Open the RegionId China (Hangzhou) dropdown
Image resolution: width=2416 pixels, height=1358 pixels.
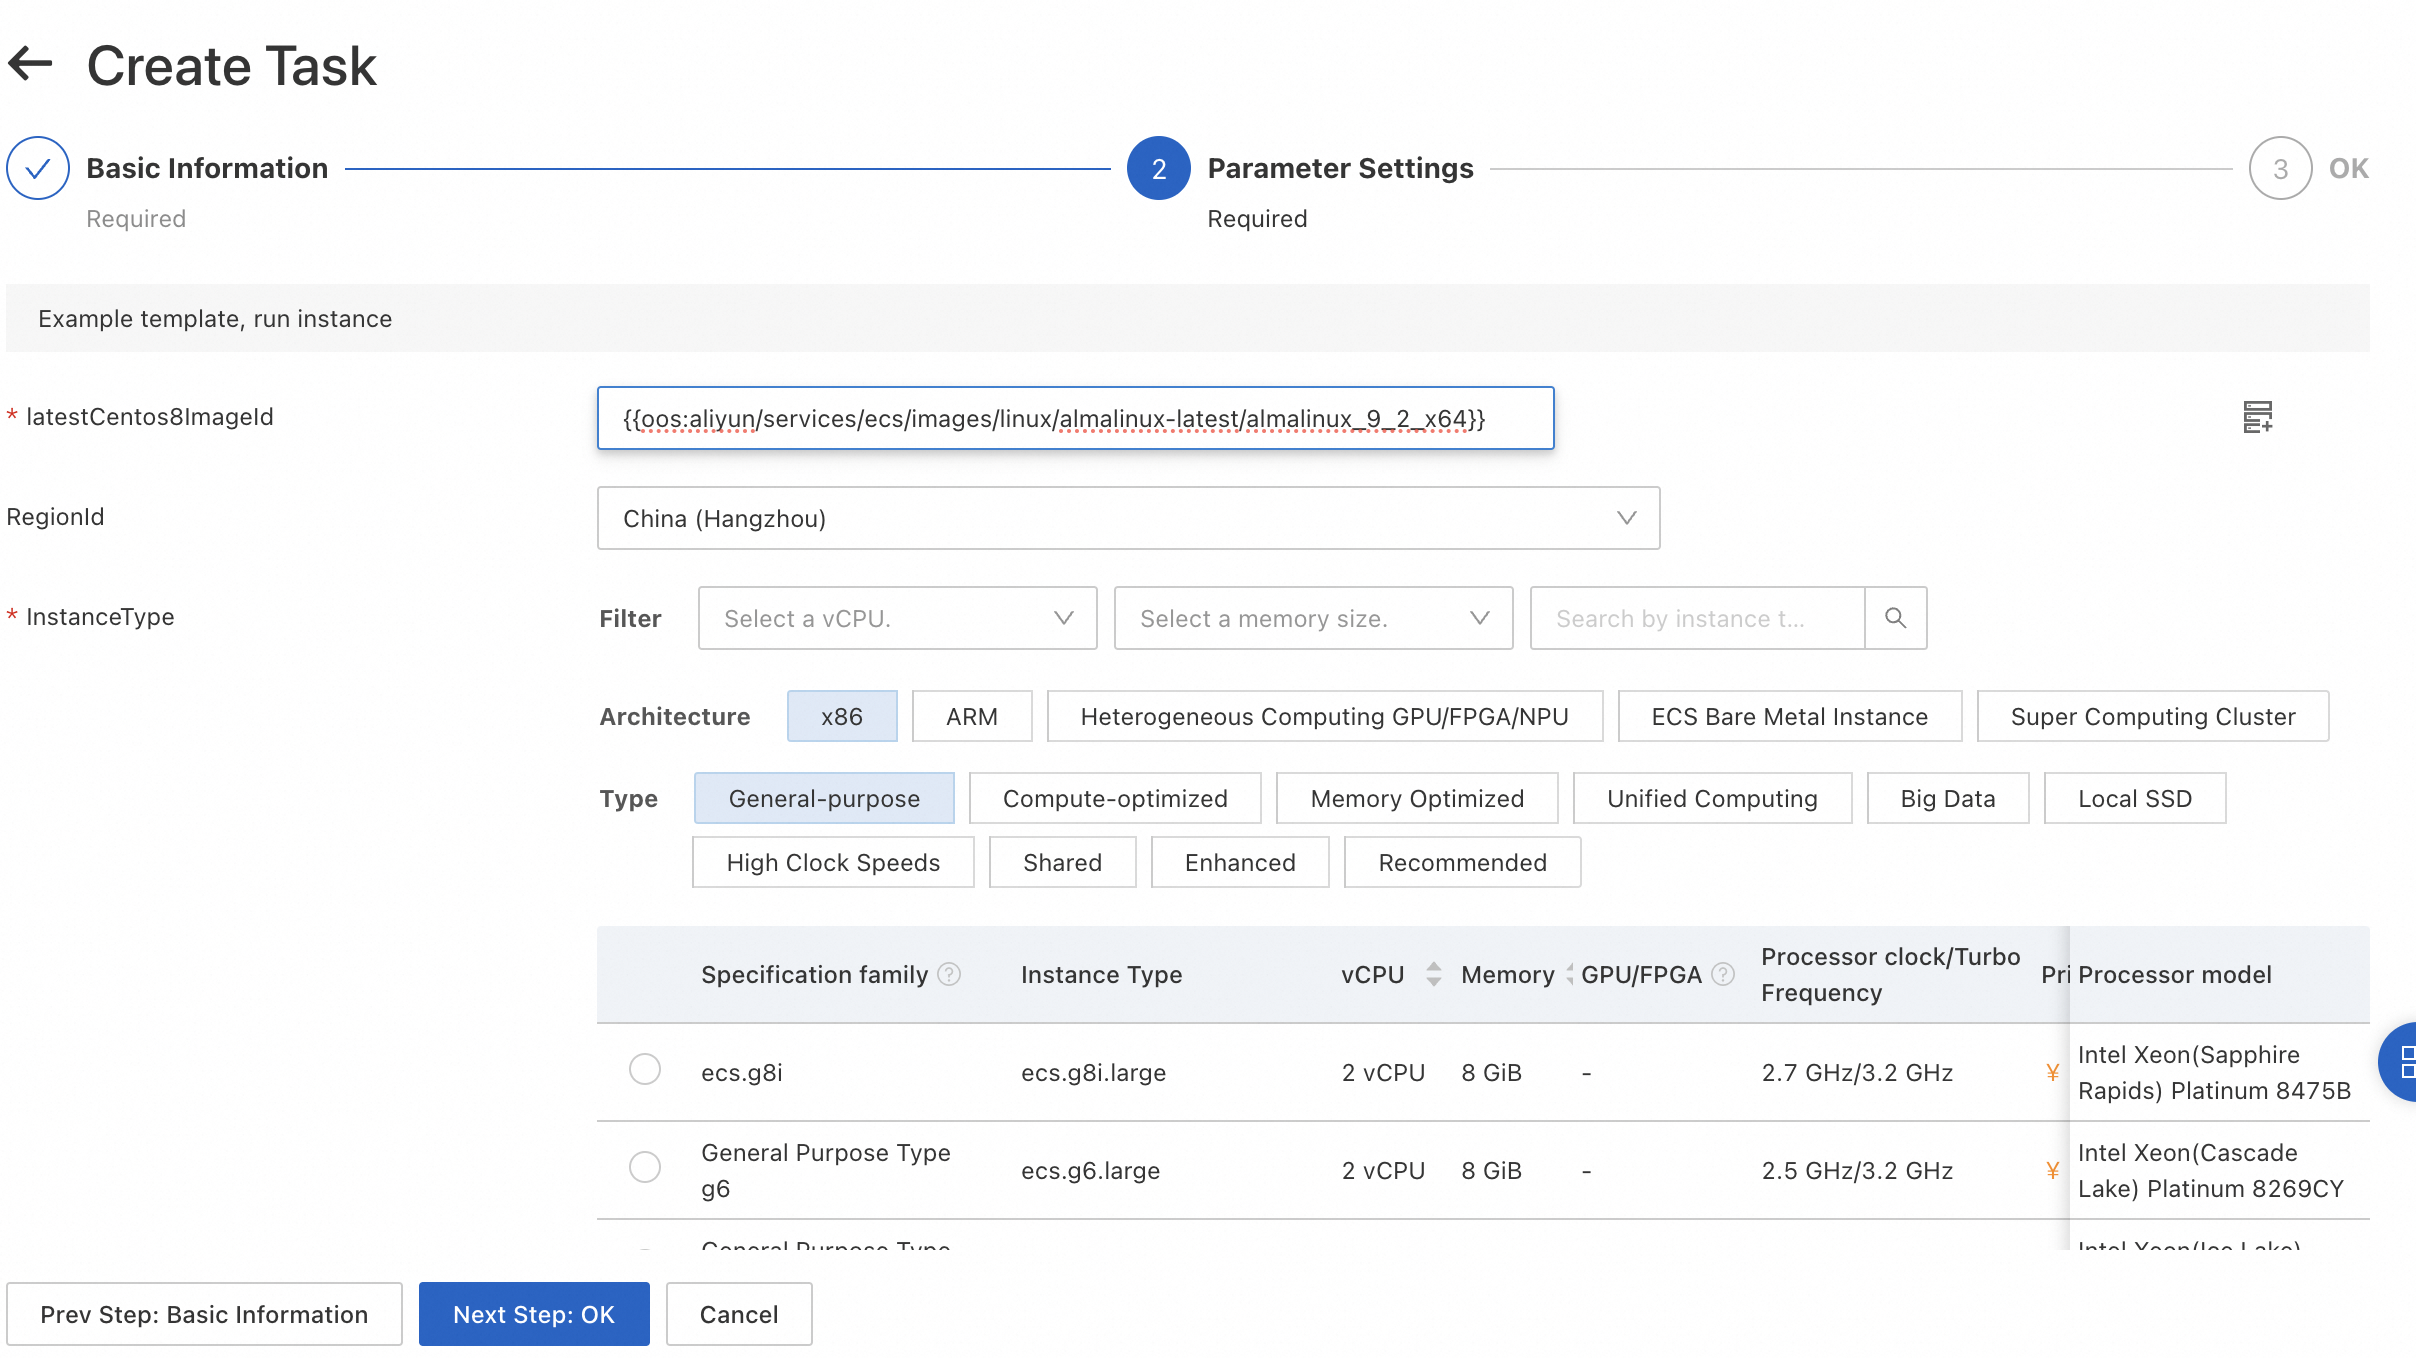click(1128, 518)
